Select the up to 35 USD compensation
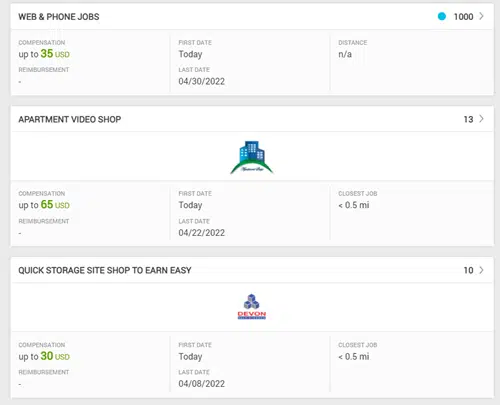The height and width of the screenshot is (405, 500). coord(44,54)
